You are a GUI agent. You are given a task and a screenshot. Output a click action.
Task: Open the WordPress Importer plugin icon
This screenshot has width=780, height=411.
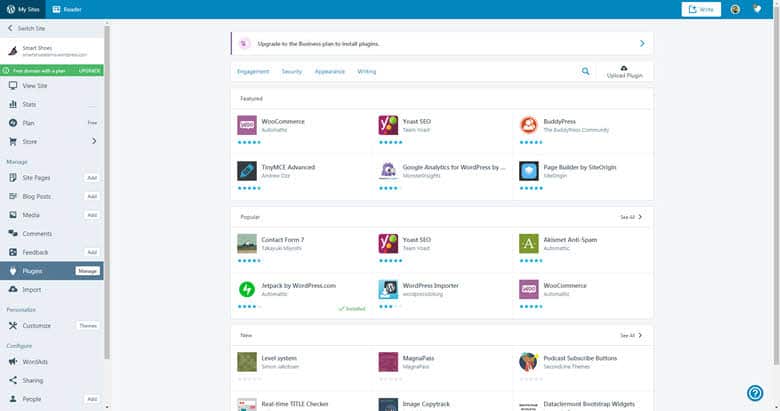point(388,289)
